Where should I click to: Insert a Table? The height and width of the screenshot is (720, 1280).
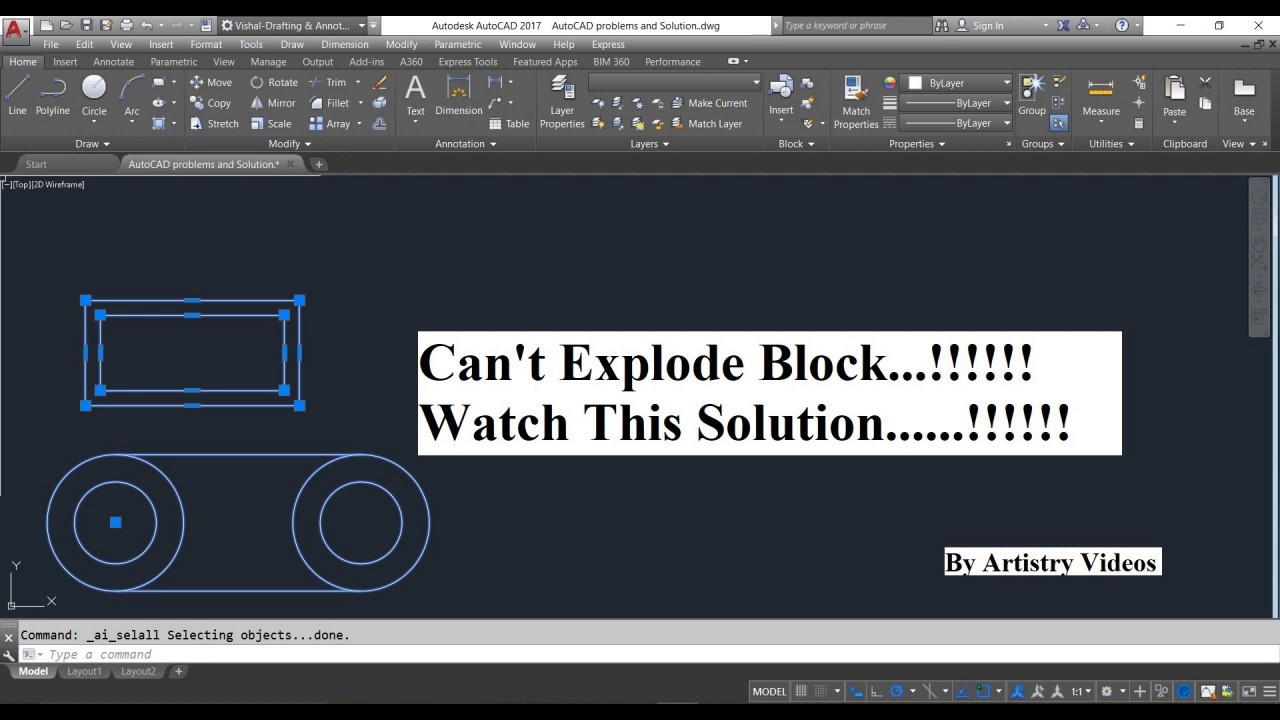pyautogui.click(x=509, y=124)
